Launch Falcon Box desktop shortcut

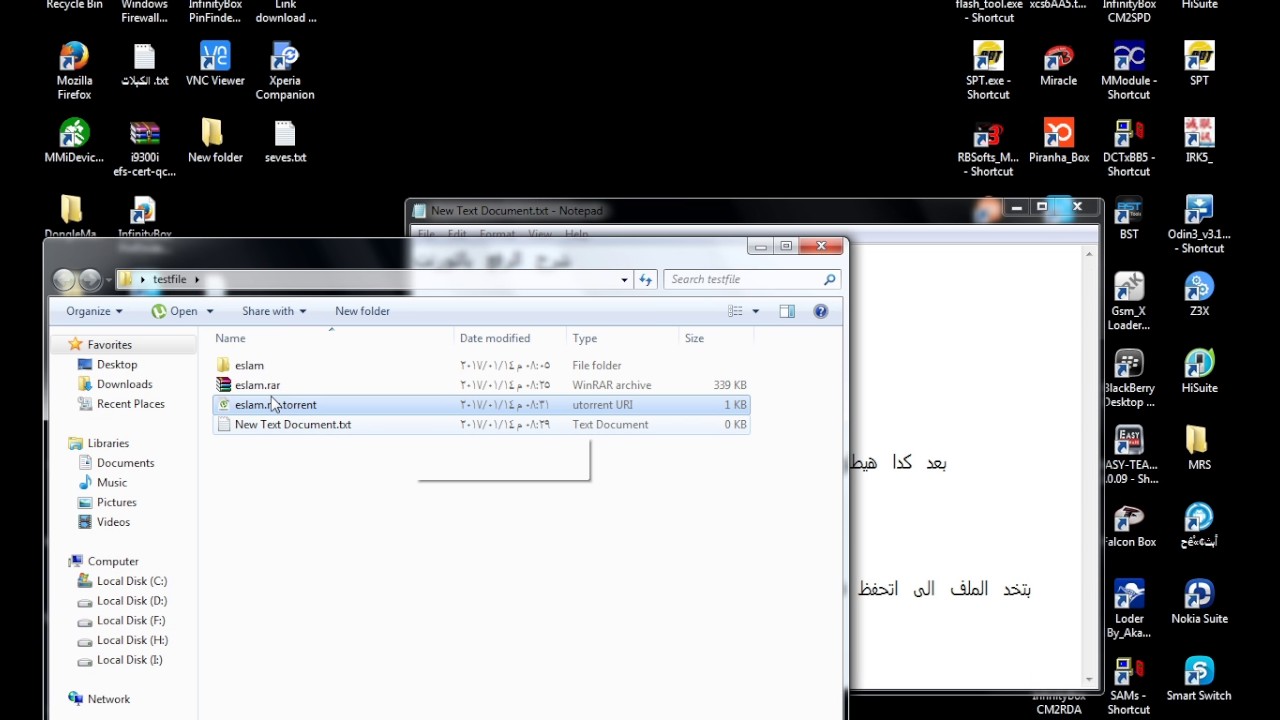pyautogui.click(x=1129, y=526)
